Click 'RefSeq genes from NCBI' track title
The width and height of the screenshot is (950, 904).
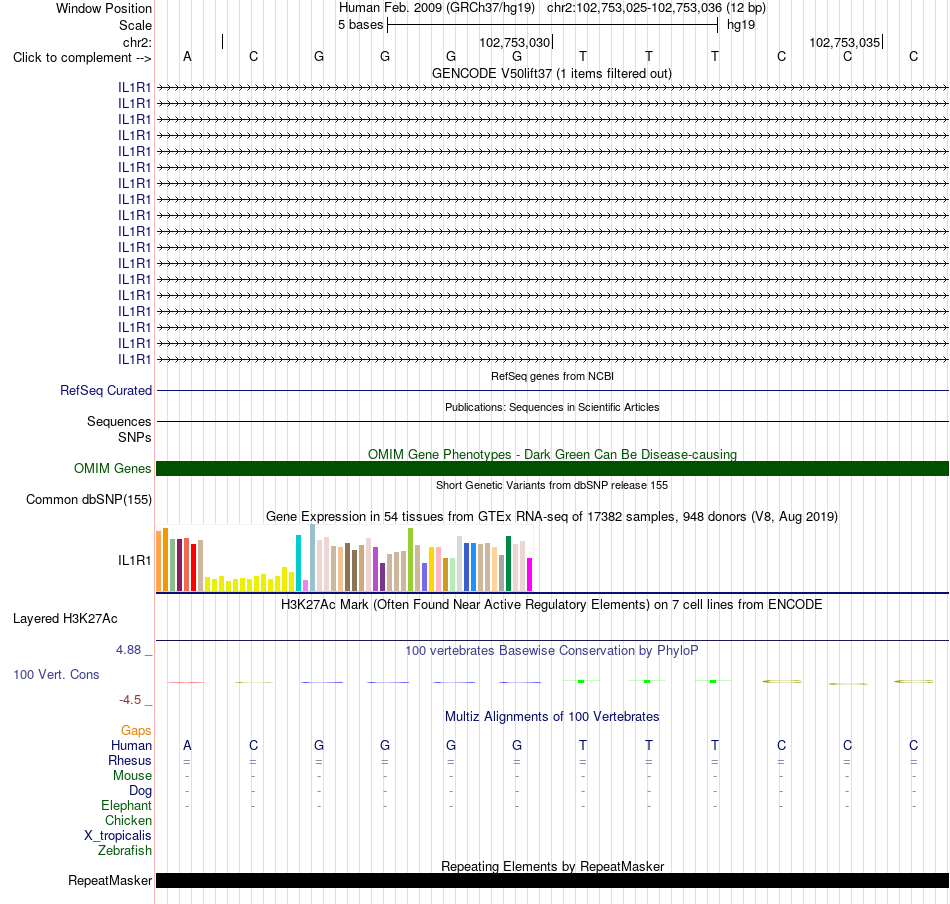coord(552,376)
